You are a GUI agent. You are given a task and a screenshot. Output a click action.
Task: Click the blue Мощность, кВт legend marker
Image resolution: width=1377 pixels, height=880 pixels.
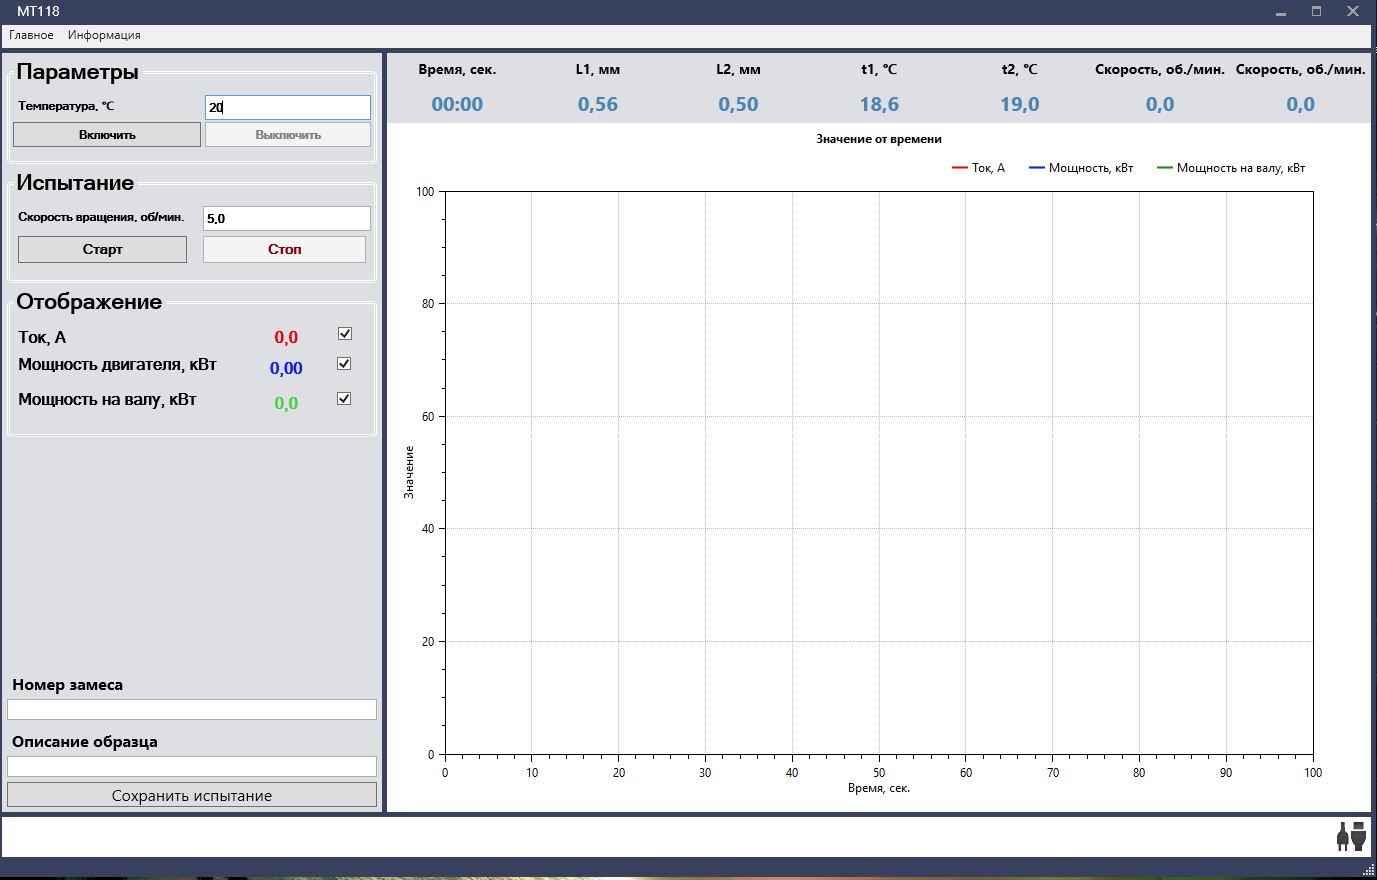(1037, 168)
